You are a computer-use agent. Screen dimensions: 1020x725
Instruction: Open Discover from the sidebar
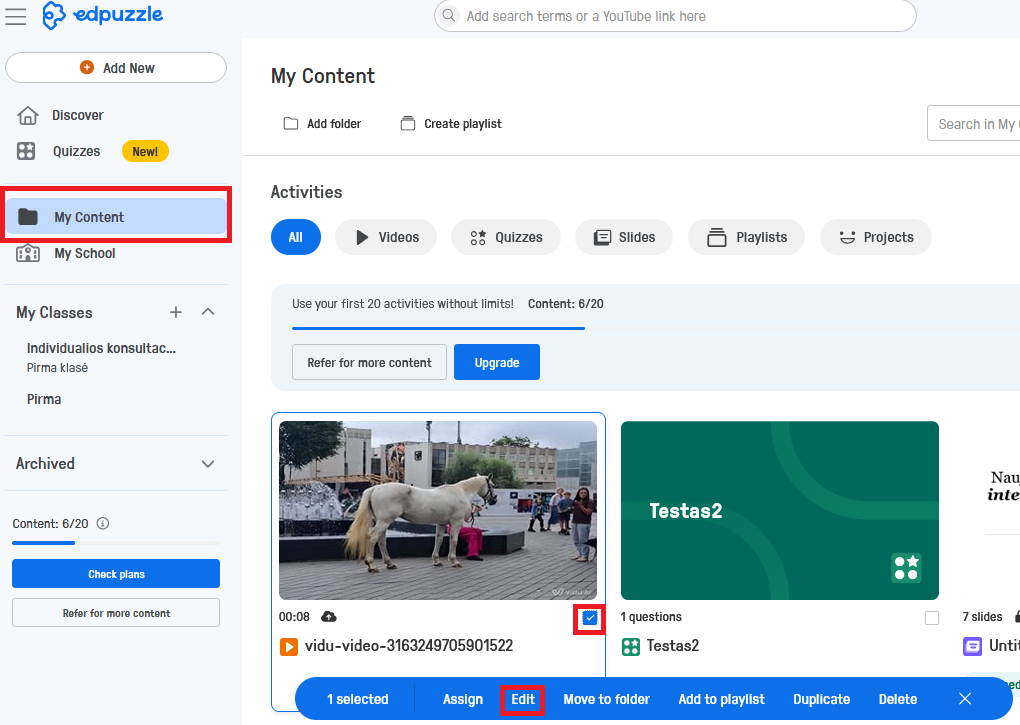tap(77, 115)
